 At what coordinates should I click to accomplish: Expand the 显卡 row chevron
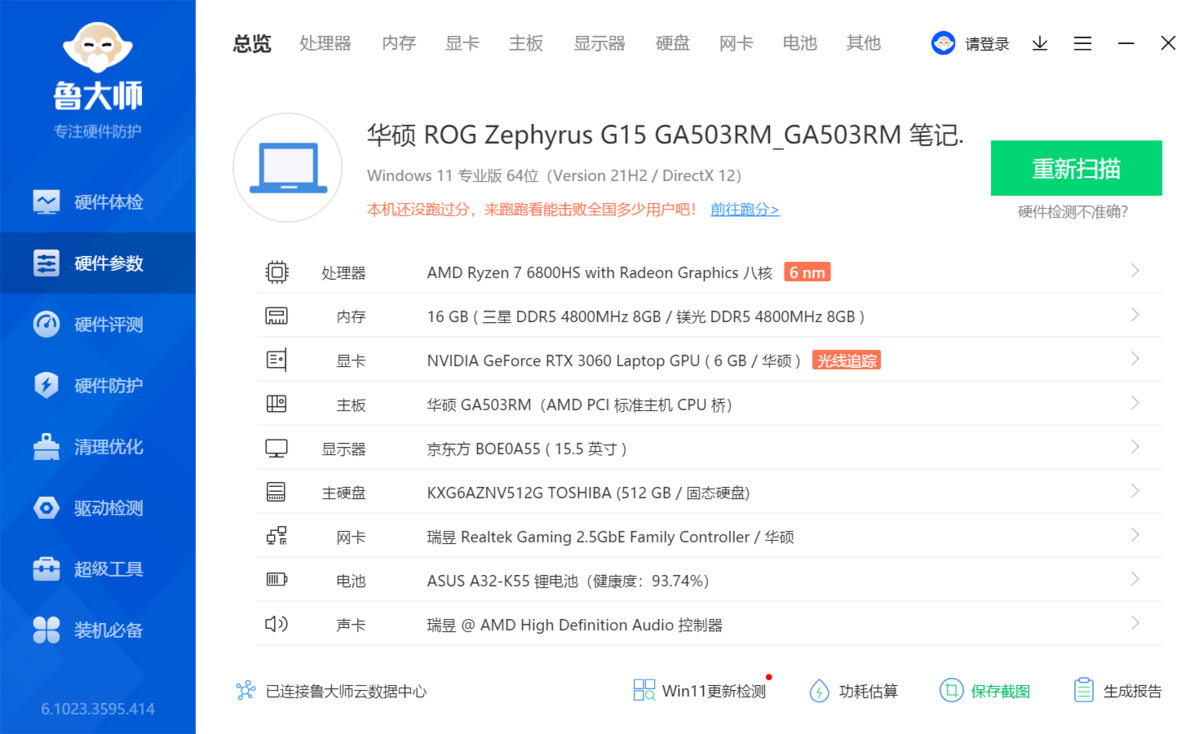click(x=1135, y=359)
